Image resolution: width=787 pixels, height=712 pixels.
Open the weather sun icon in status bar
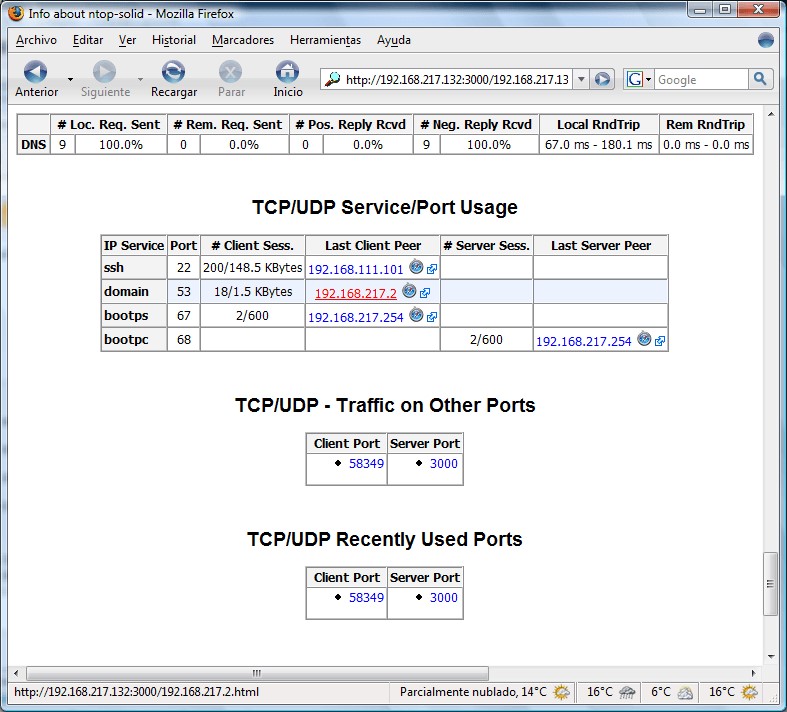point(562,692)
